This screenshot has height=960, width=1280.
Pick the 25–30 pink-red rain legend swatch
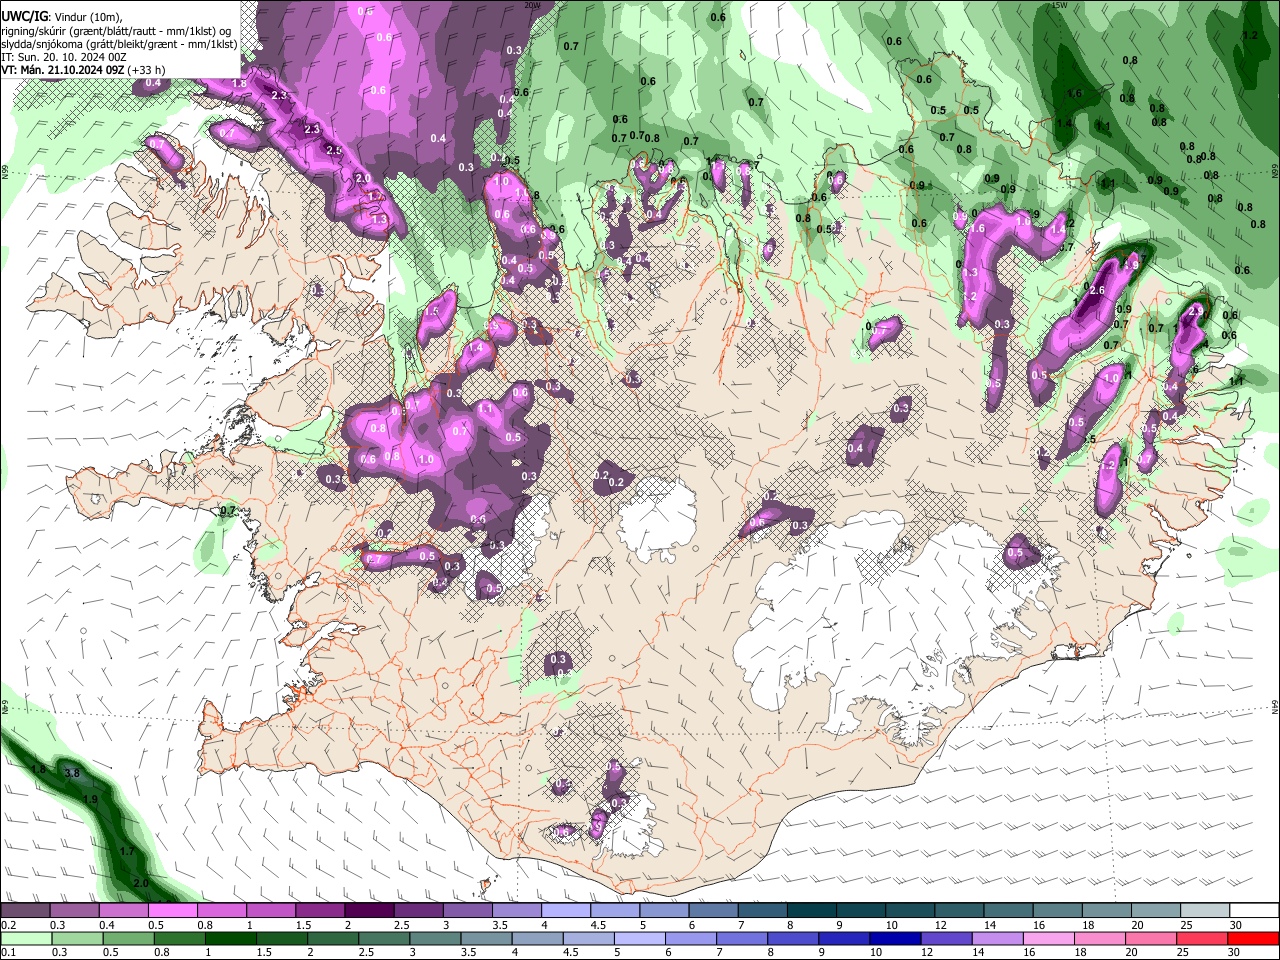click(x=1202, y=939)
